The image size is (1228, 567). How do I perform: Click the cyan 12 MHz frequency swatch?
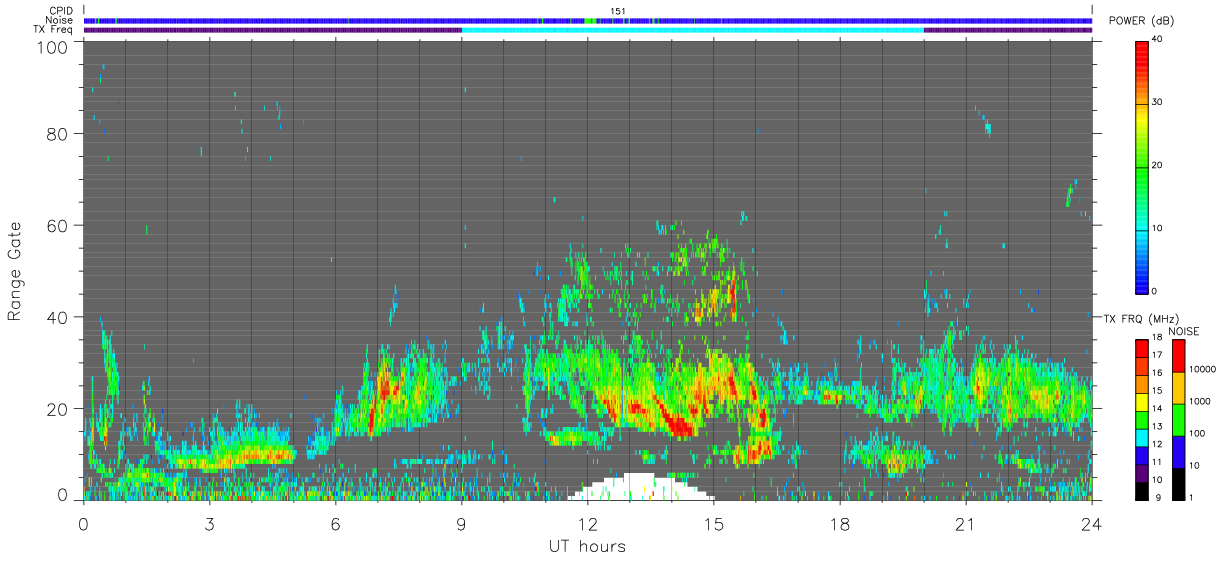pyautogui.click(x=1142, y=438)
